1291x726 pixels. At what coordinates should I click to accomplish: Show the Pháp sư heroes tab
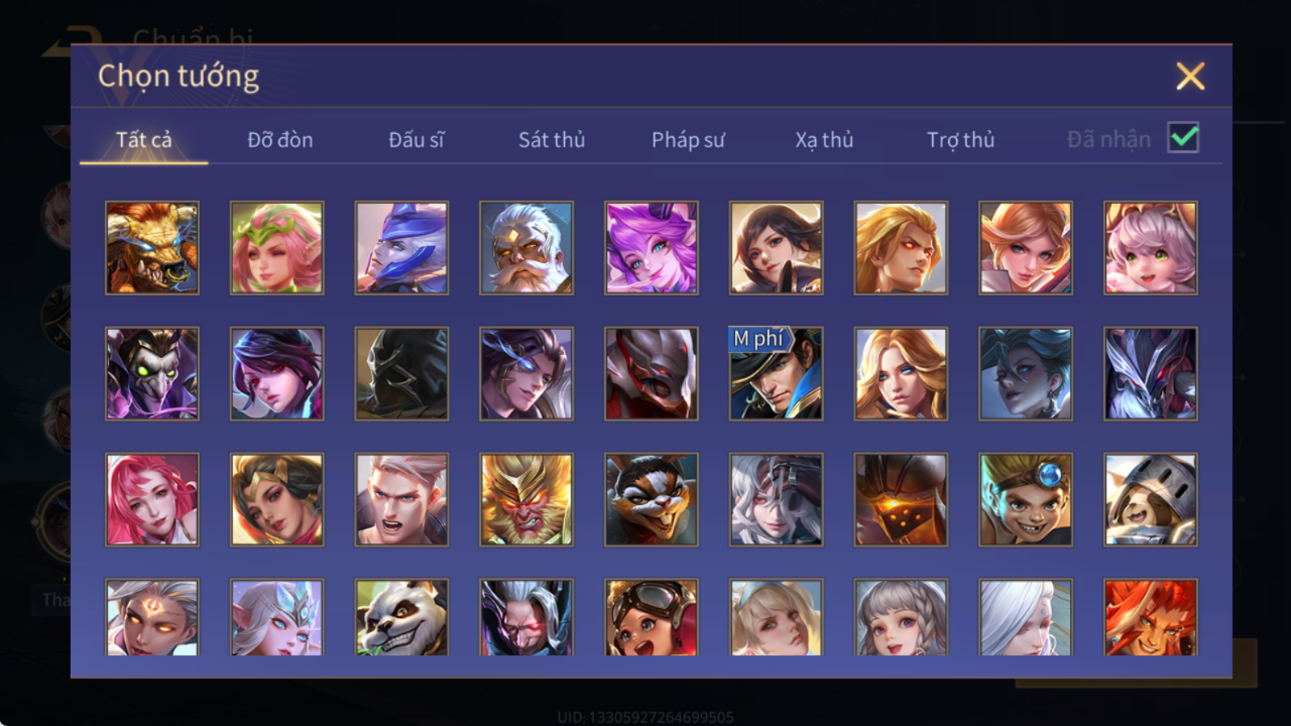(x=688, y=140)
